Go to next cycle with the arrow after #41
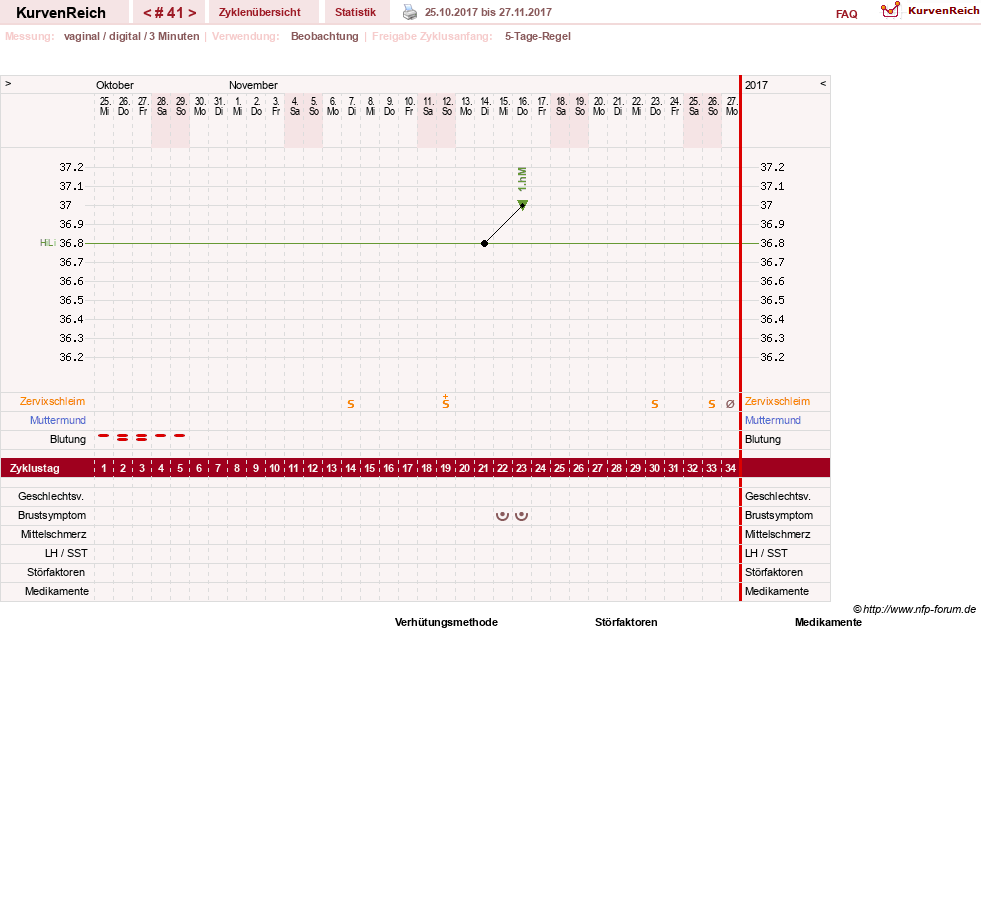The width and height of the screenshot is (981, 901). (x=192, y=13)
